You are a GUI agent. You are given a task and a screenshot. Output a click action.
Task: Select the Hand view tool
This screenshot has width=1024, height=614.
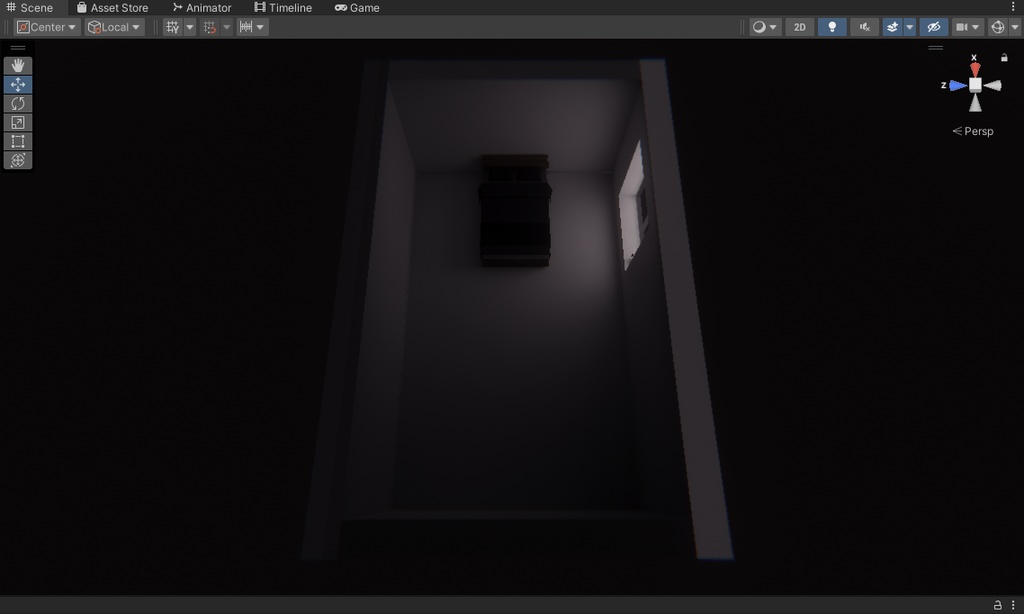(x=17, y=64)
